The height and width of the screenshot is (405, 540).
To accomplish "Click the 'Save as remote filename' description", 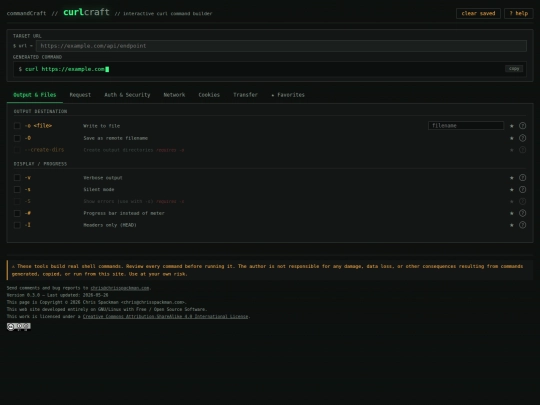I will click(x=116, y=138).
